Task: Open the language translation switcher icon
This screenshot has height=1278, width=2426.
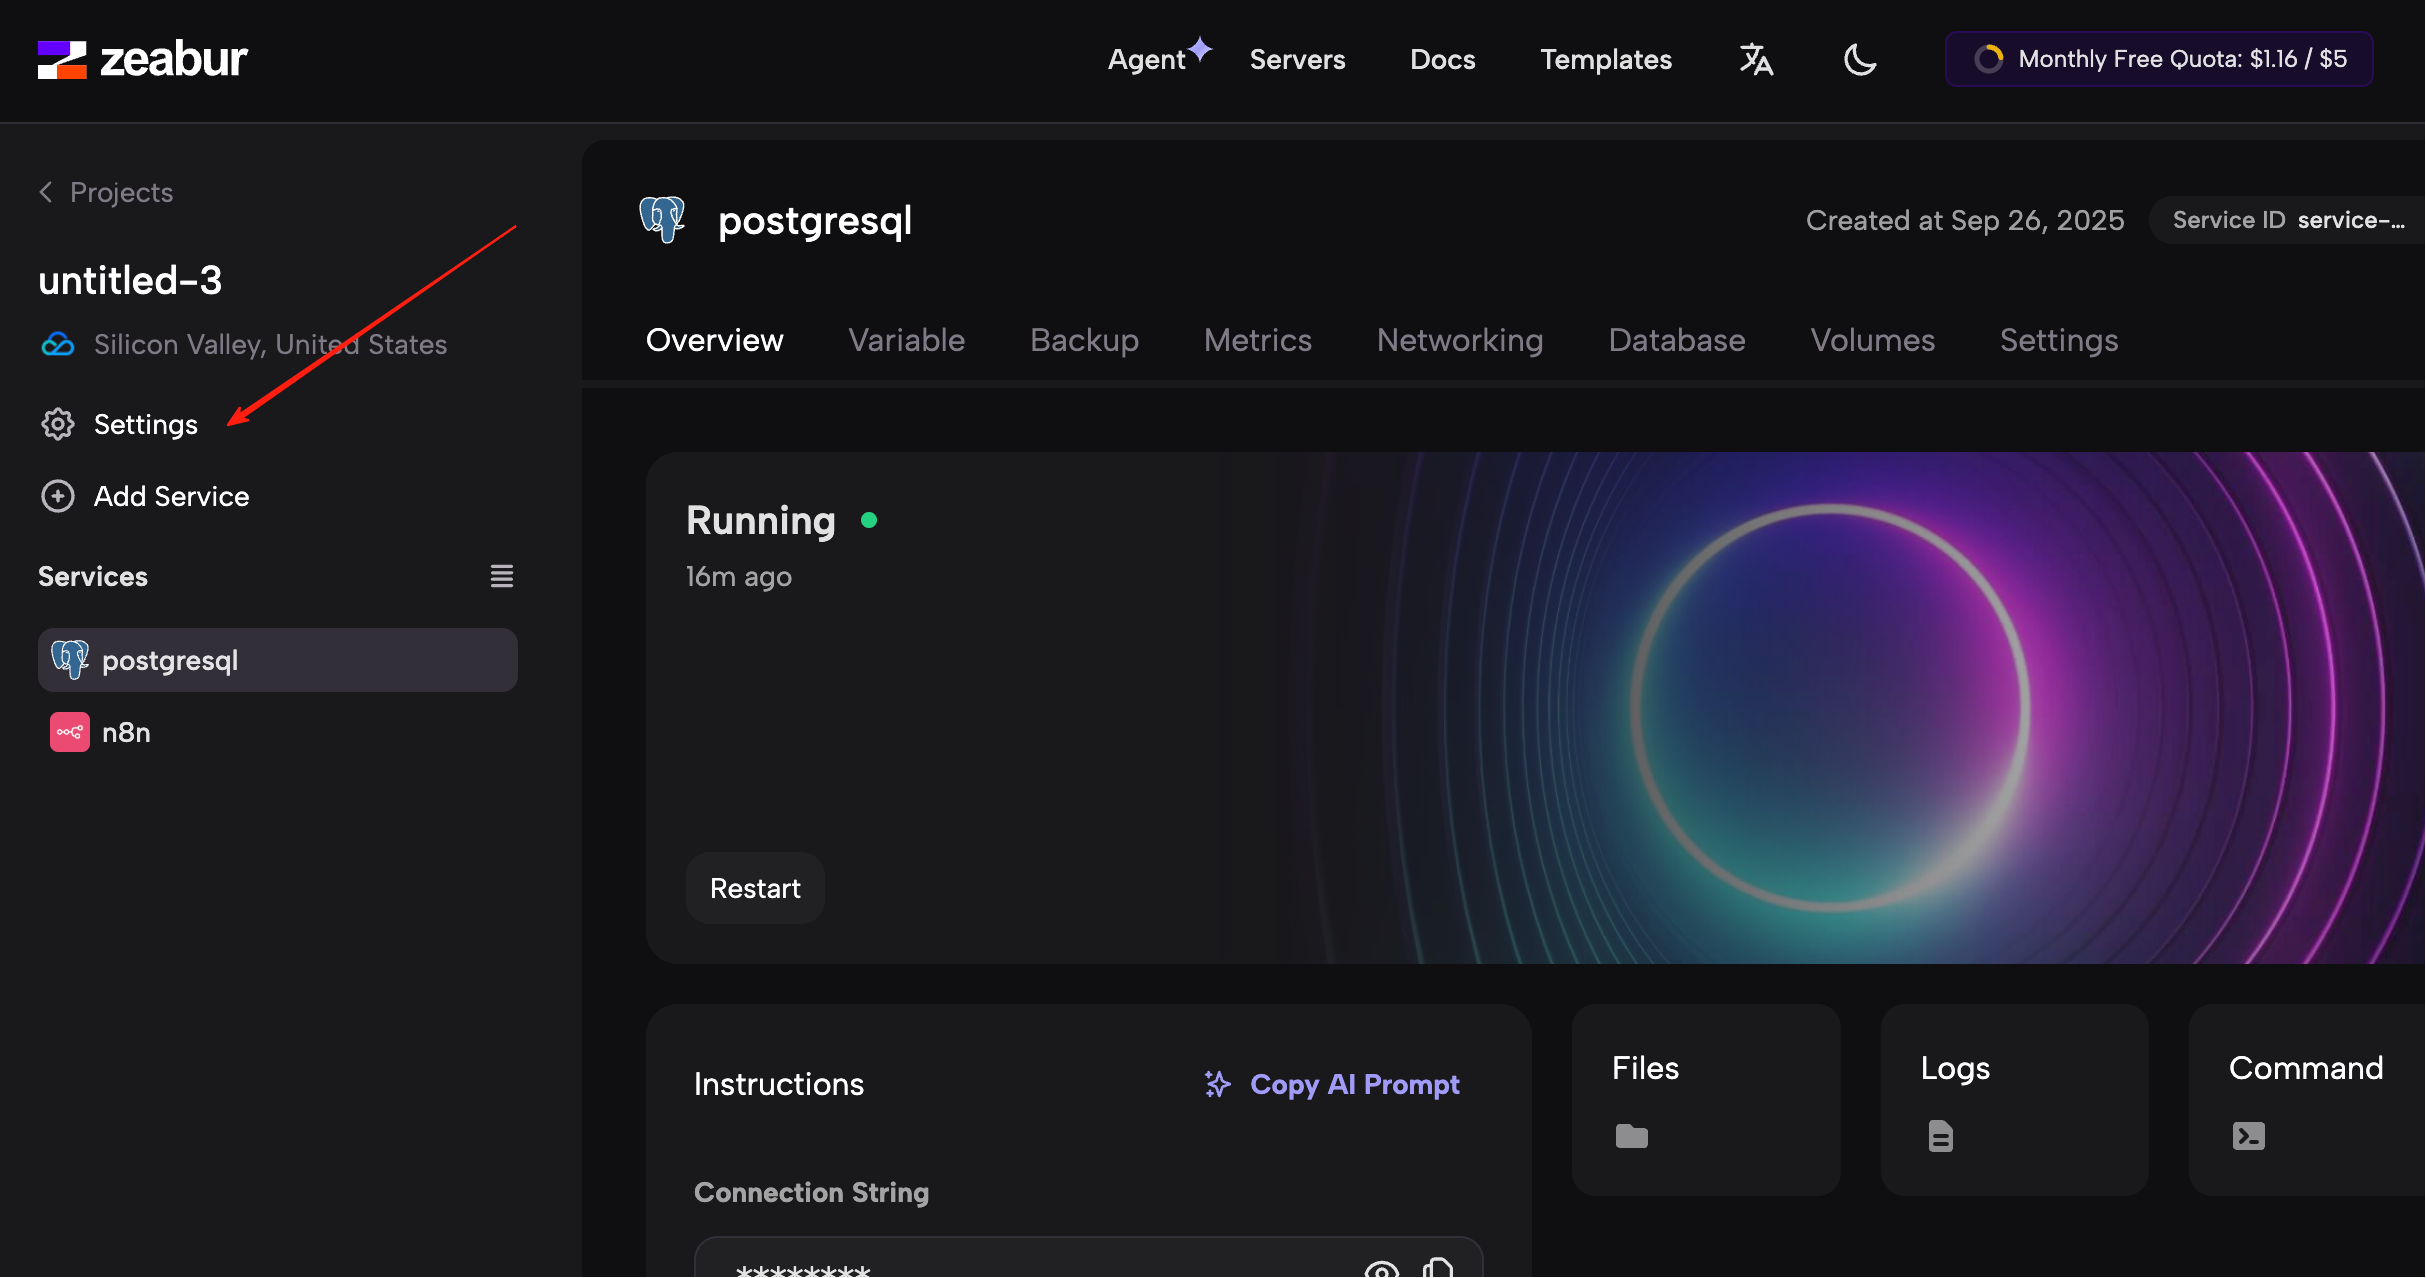Action: [1756, 59]
